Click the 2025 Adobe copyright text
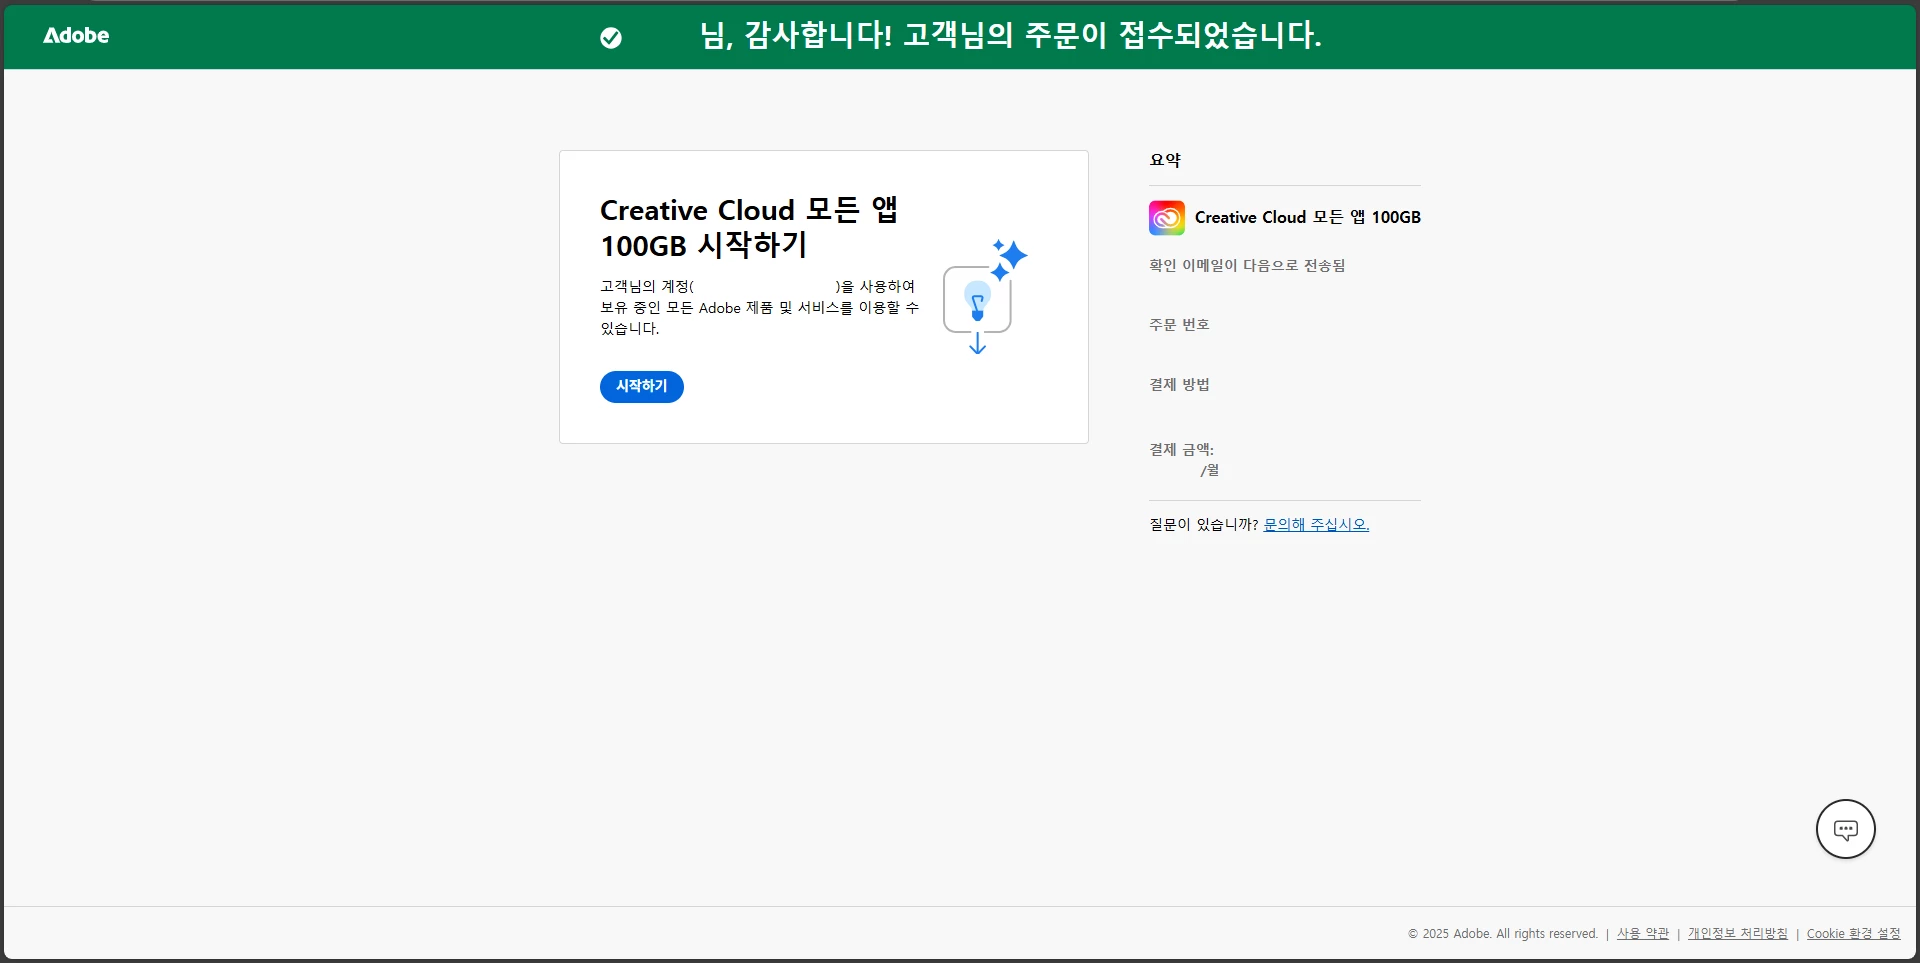This screenshot has width=1920, height=963. pyautogui.click(x=1503, y=934)
